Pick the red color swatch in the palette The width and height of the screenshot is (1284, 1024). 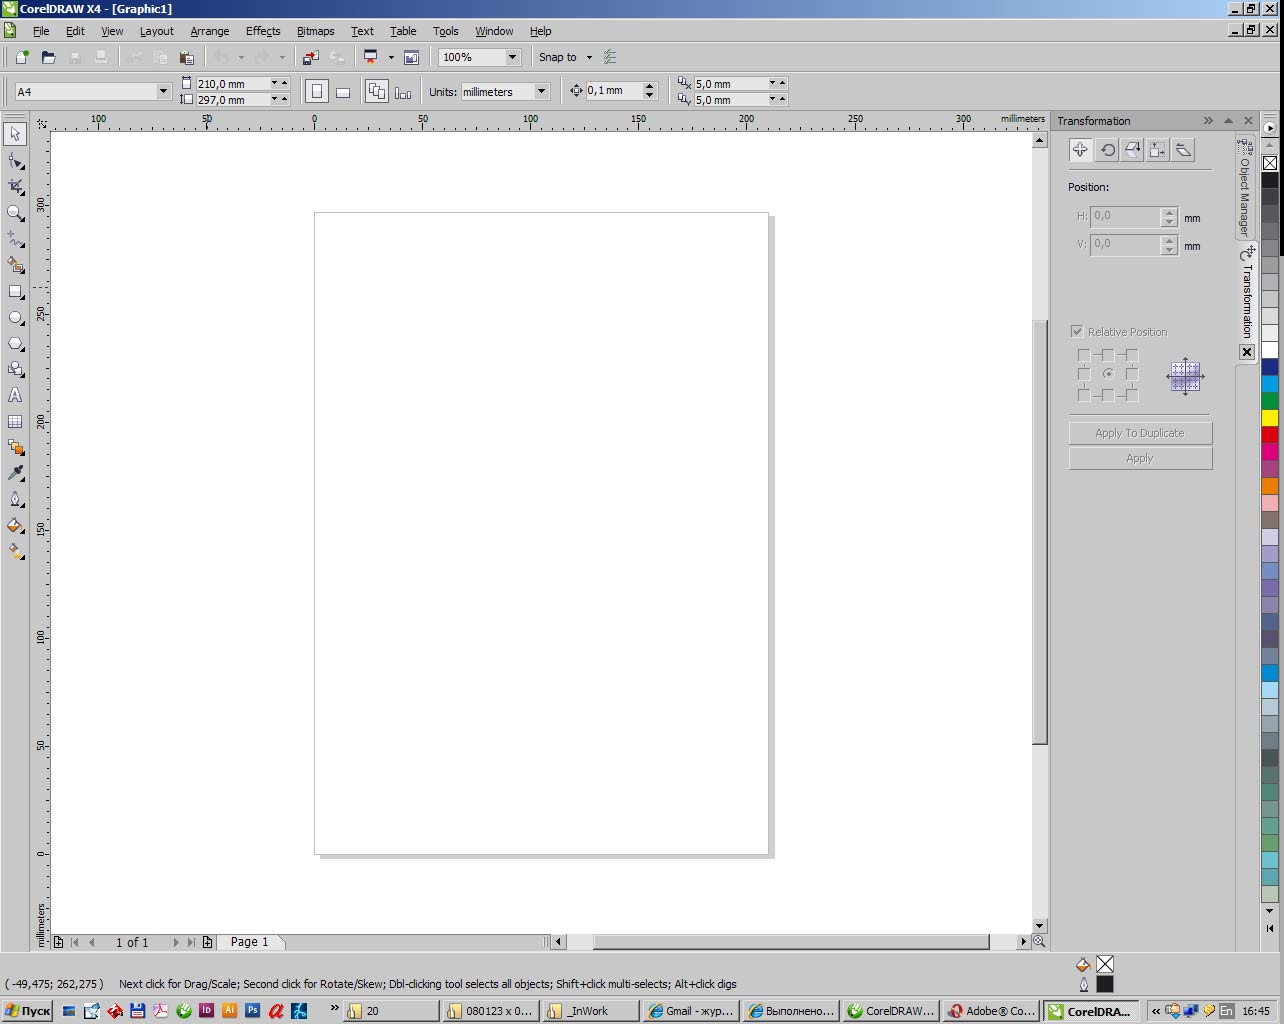pyautogui.click(x=1270, y=435)
